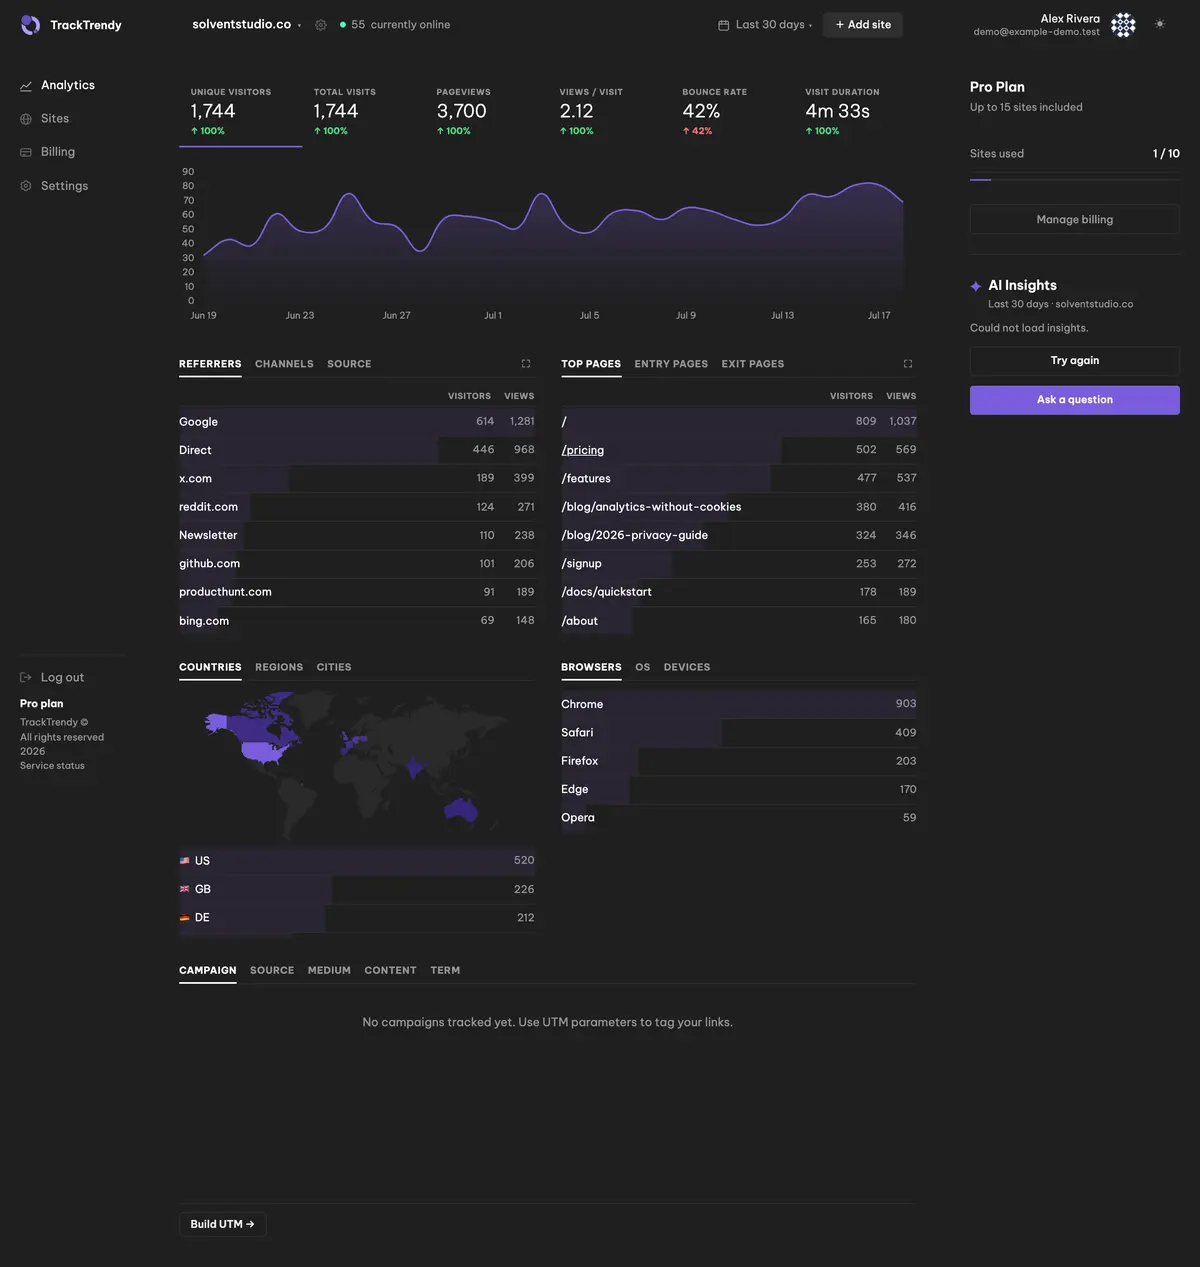This screenshot has width=1200, height=1267.
Task: Switch to the Devices tab
Action: (x=687, y=667)
